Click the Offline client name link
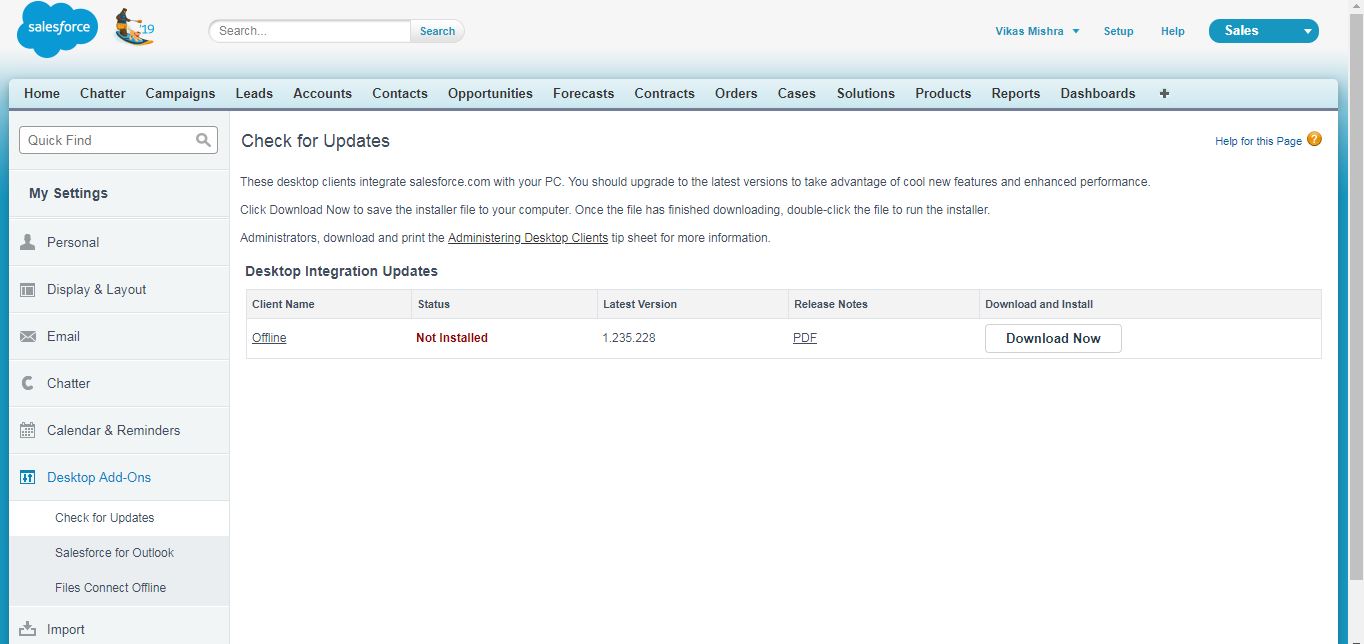The width and height of the screenshot is (1364, 644). [269, 338]
